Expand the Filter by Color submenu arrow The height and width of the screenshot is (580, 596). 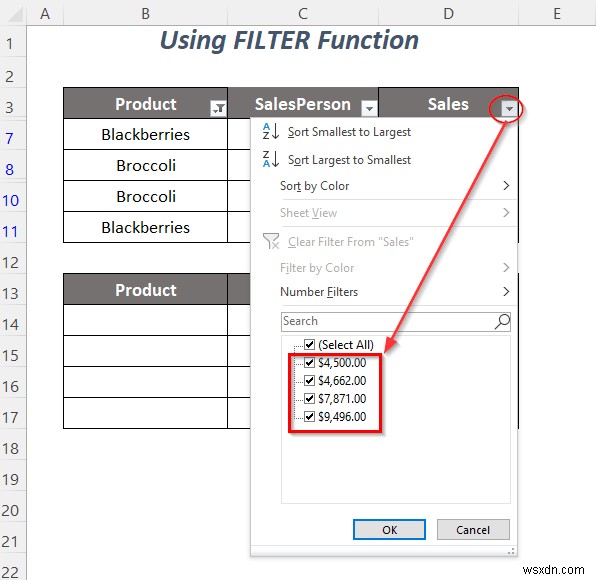tap(506, 268)
